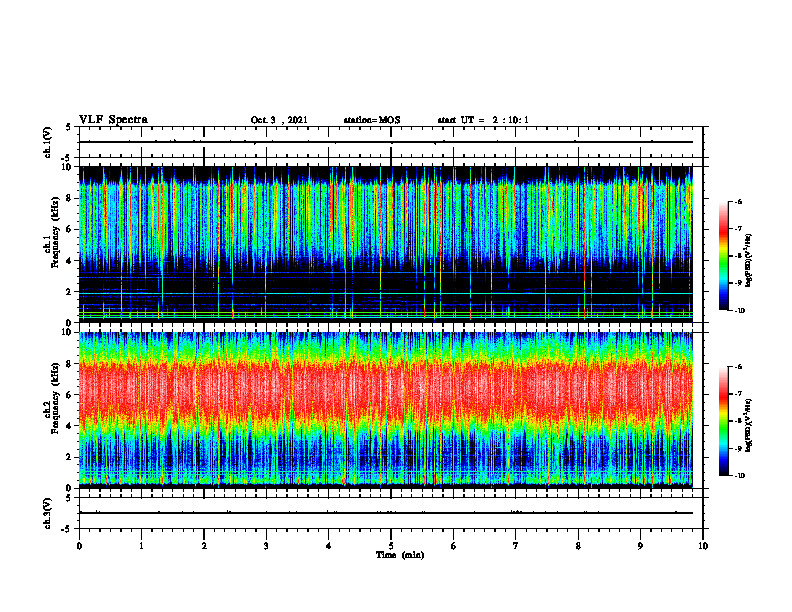Click the time axis tick label "9"
The width and height of the screenshot is (792, 612).
[640, 546]
